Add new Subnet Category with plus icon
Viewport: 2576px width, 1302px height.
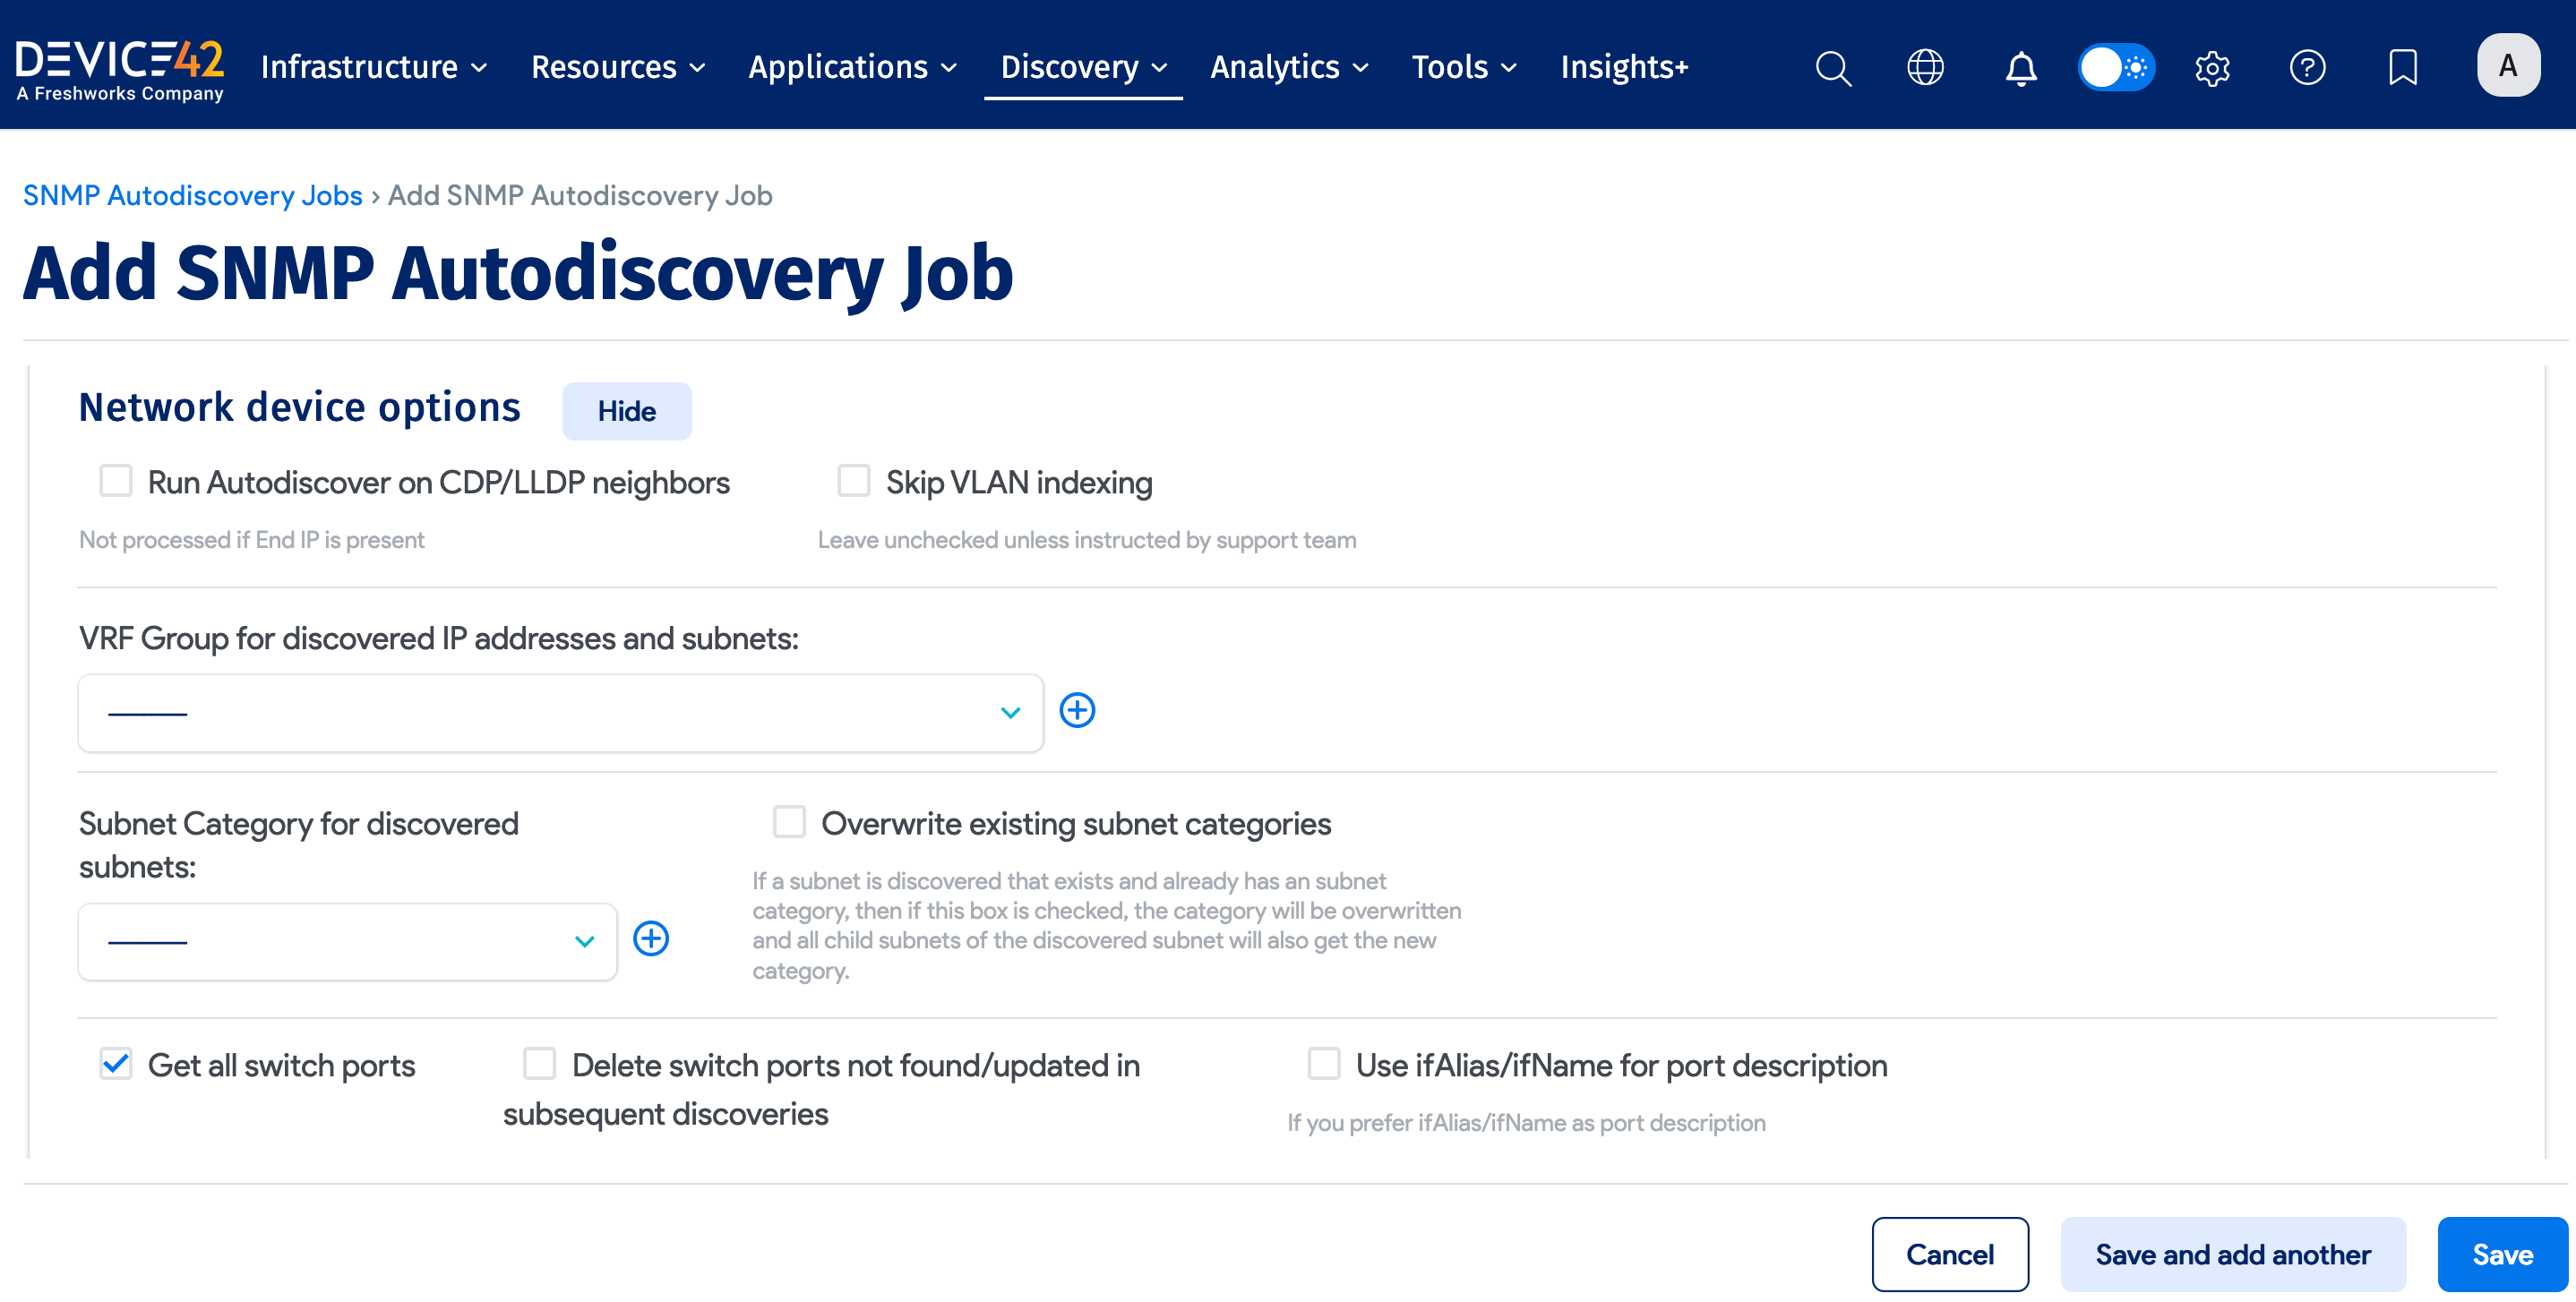(x=651, y=938)
